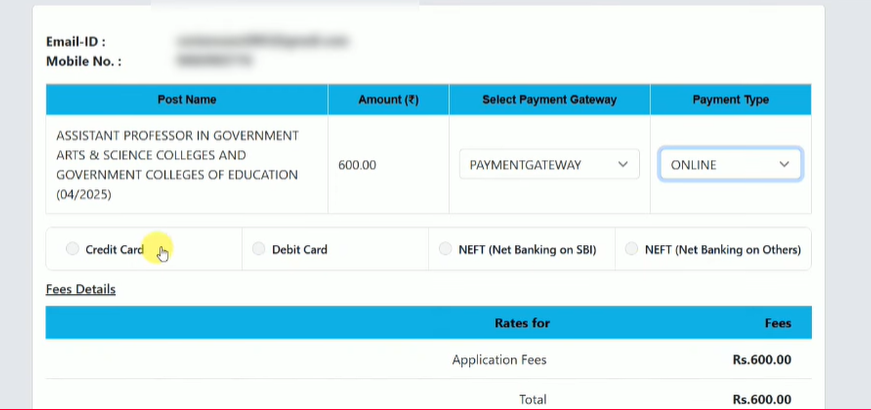This screenshot has width=871, height=410.
Task: Click the 600.00 amount cell
Action: pos(357,165)
